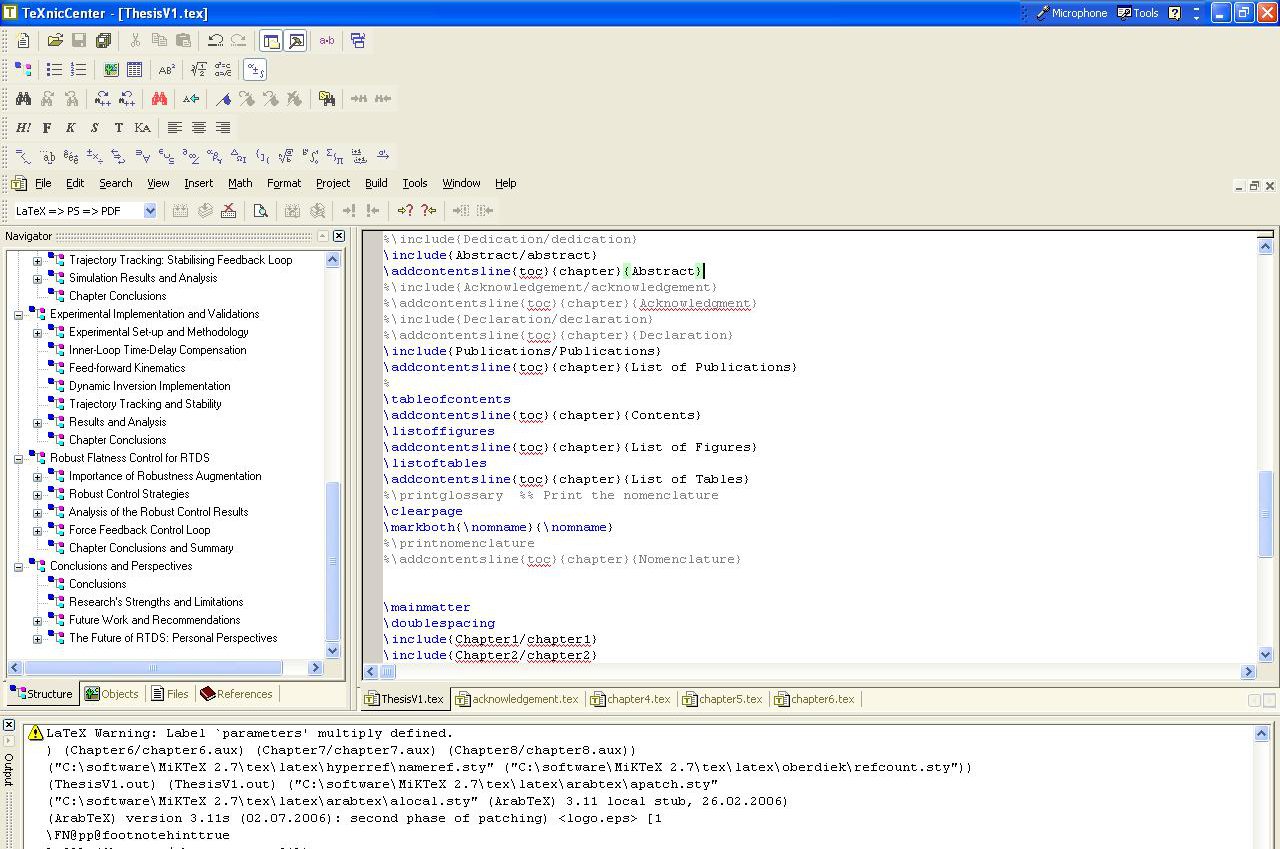This screenshot has width=1280, height=849.
Task: Switch to chapter6.tex tab
Action: tap(815, 699)
